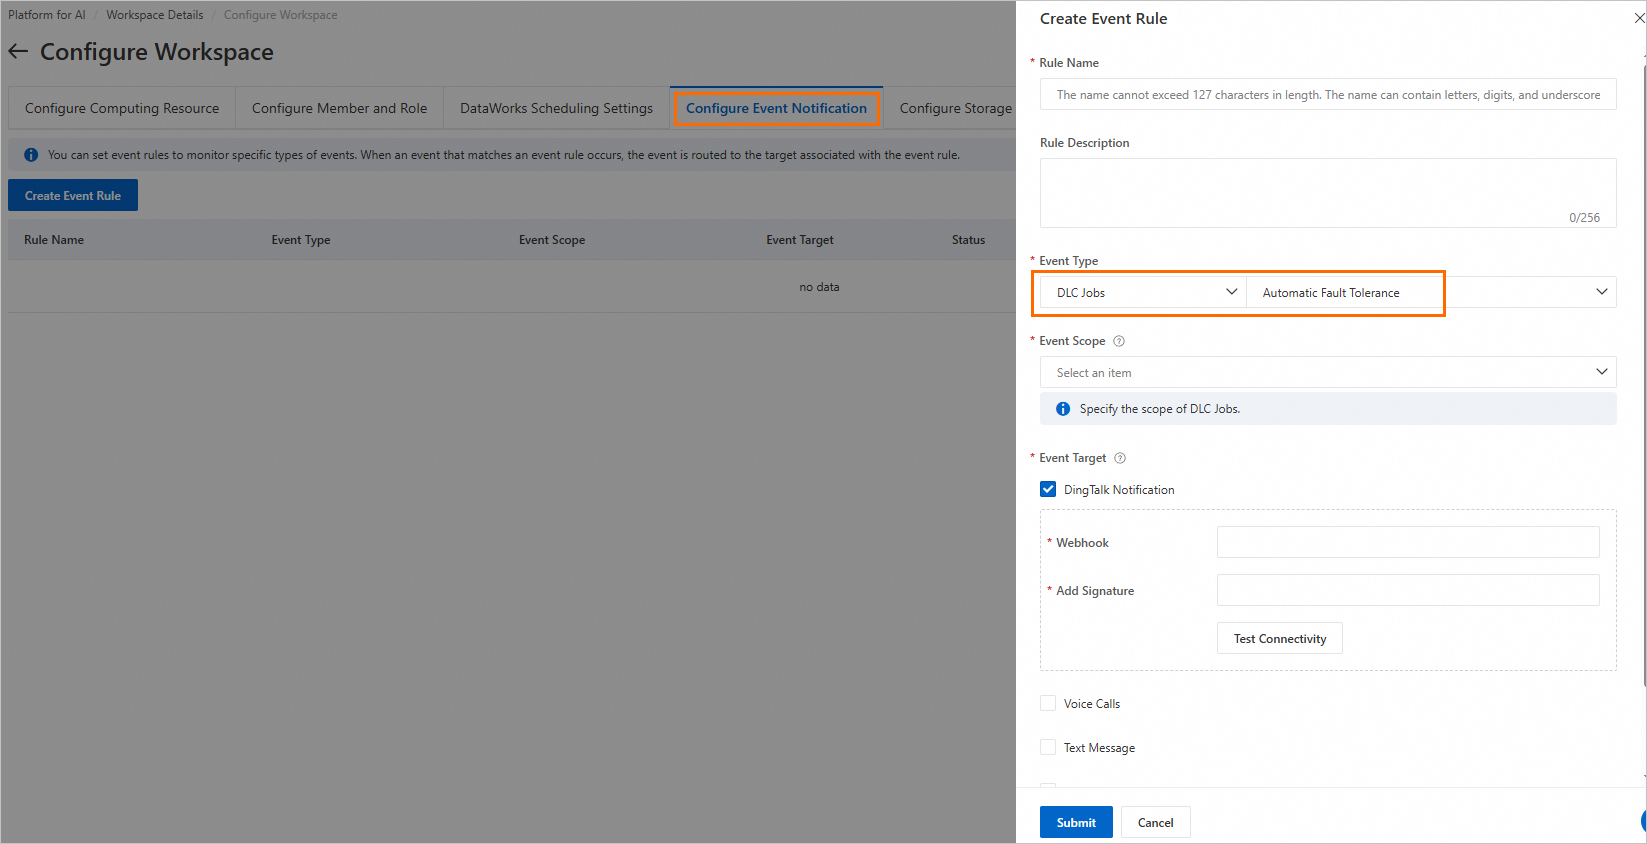
Task: Enable the Text Message checkbox
Action: pos(1048,747)
